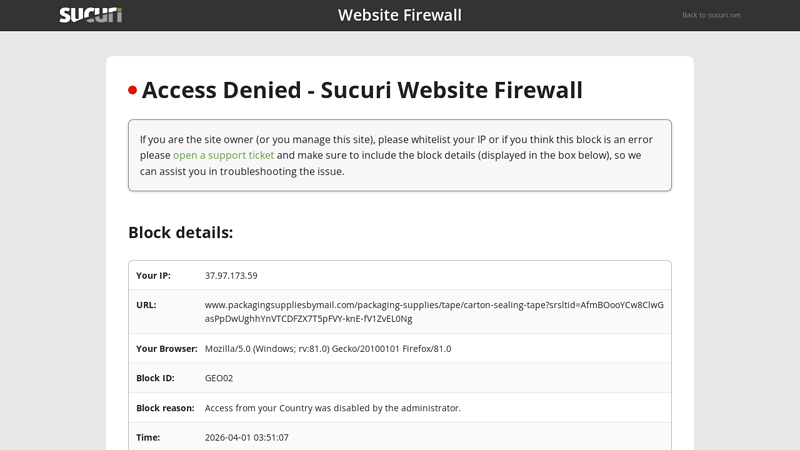Click the Block details heading
The height and width of the screenshot is (450, 800).
coord(180,232)
